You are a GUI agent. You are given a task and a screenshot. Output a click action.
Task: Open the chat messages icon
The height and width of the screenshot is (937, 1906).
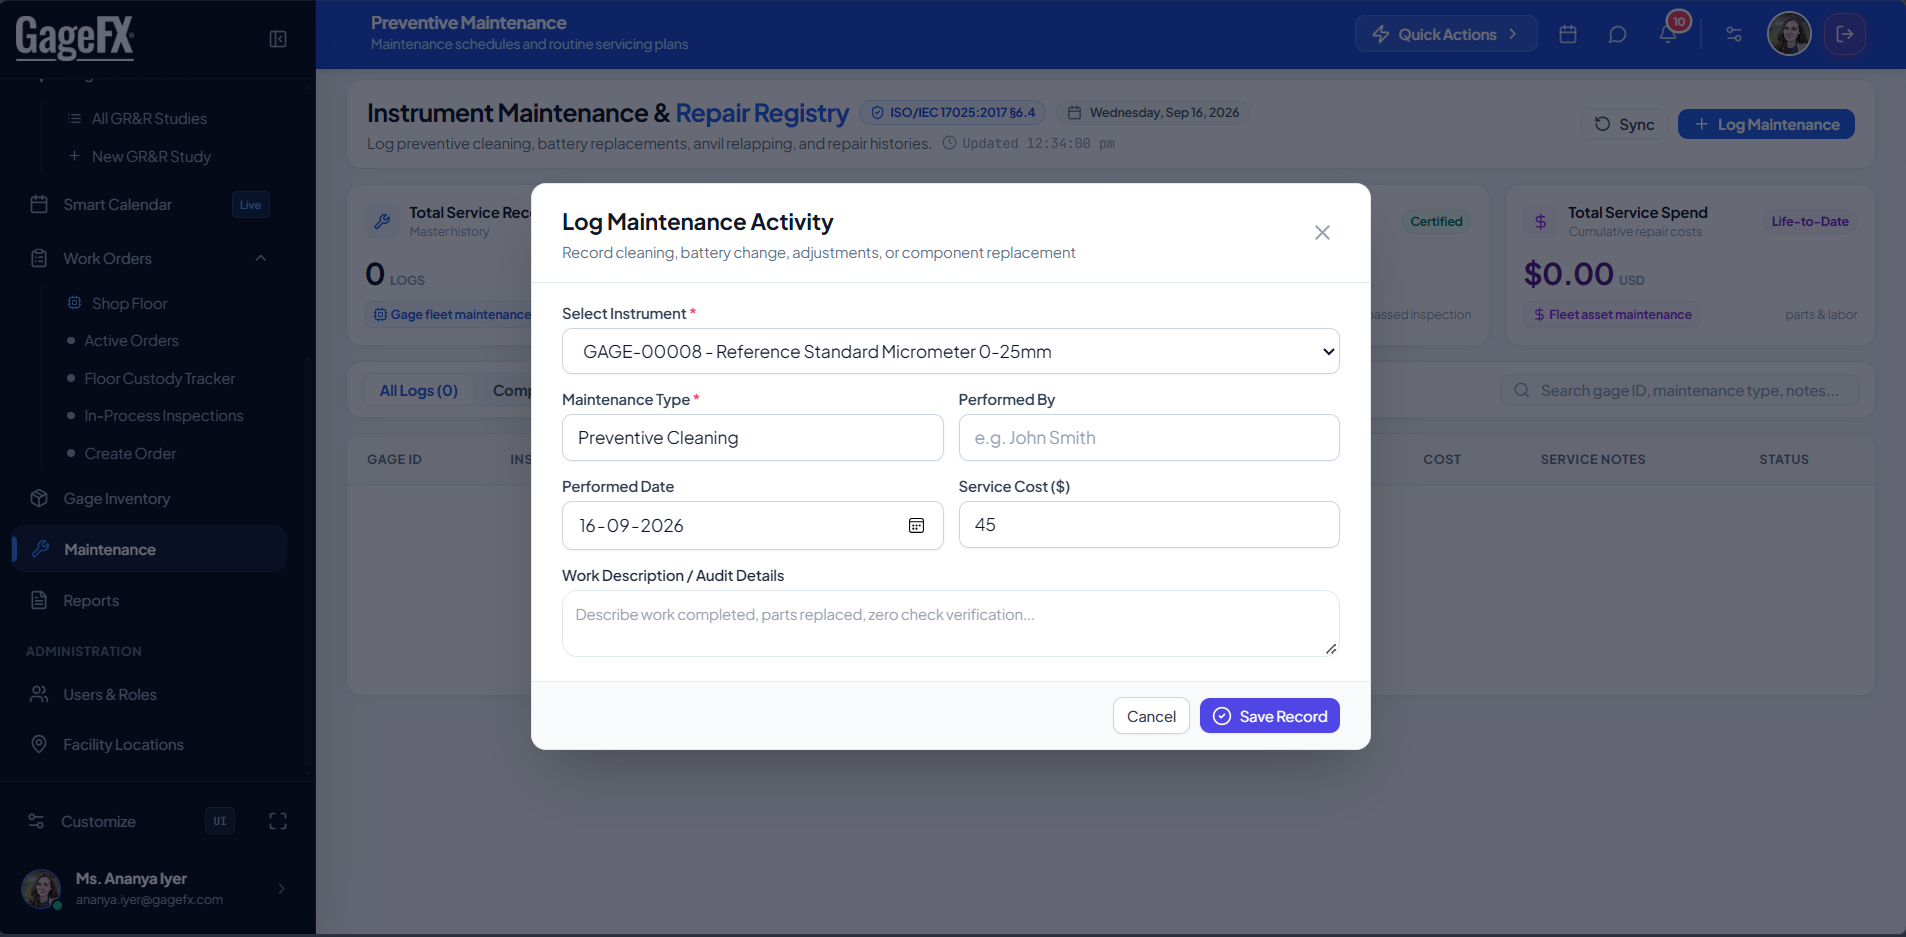(1617, 34)
